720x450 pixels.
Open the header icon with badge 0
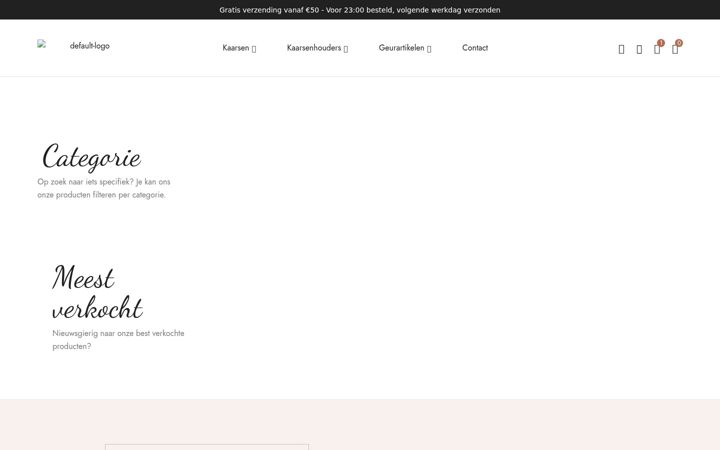pos(675,49)
